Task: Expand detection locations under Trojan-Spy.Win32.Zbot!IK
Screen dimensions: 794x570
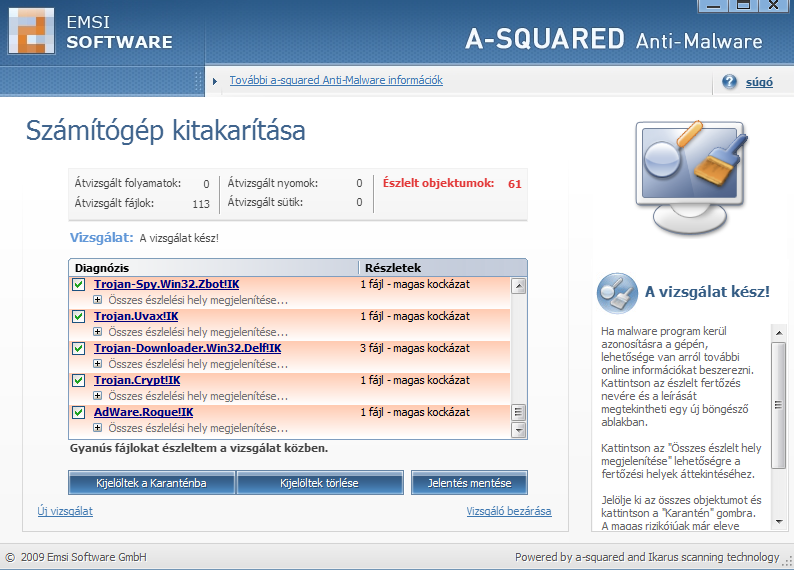Action: pos(98,300)
